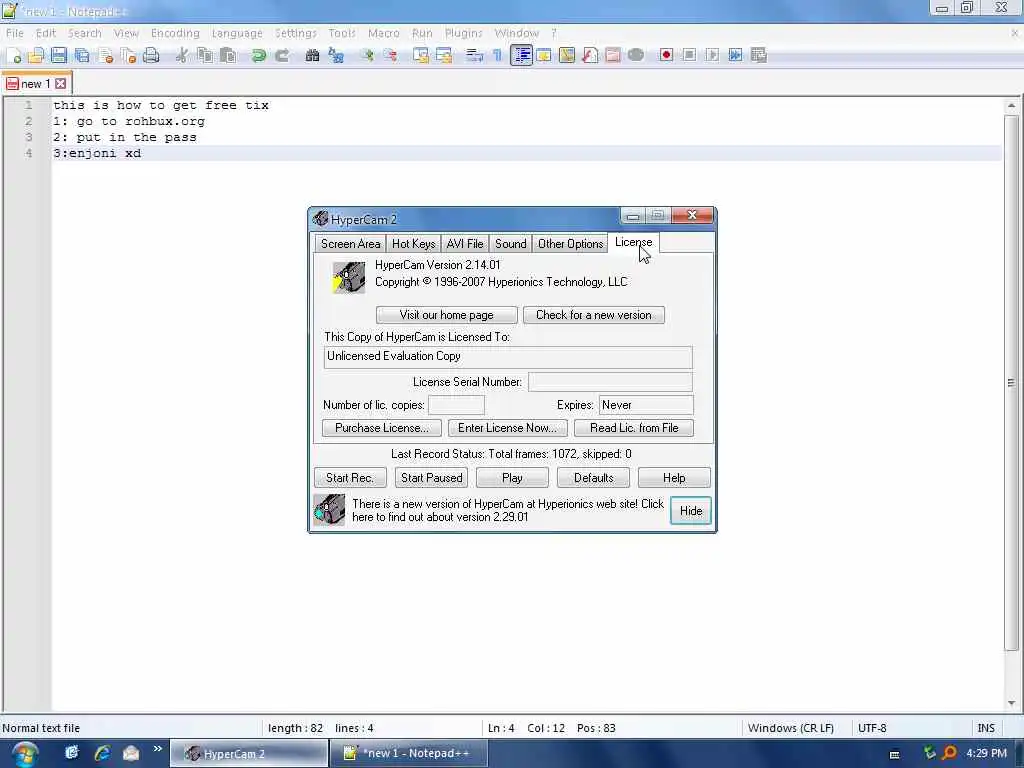Click the Notepad++ vertical scrollbar thumb
Viewport: 1024px width, 768px height.
[x=1011, y=383]
